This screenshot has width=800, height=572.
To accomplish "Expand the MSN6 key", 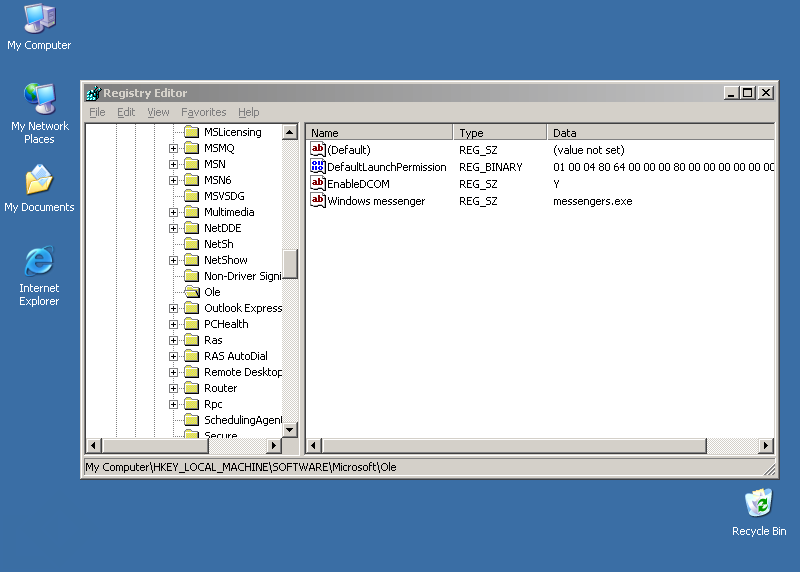I will point(173,181).
